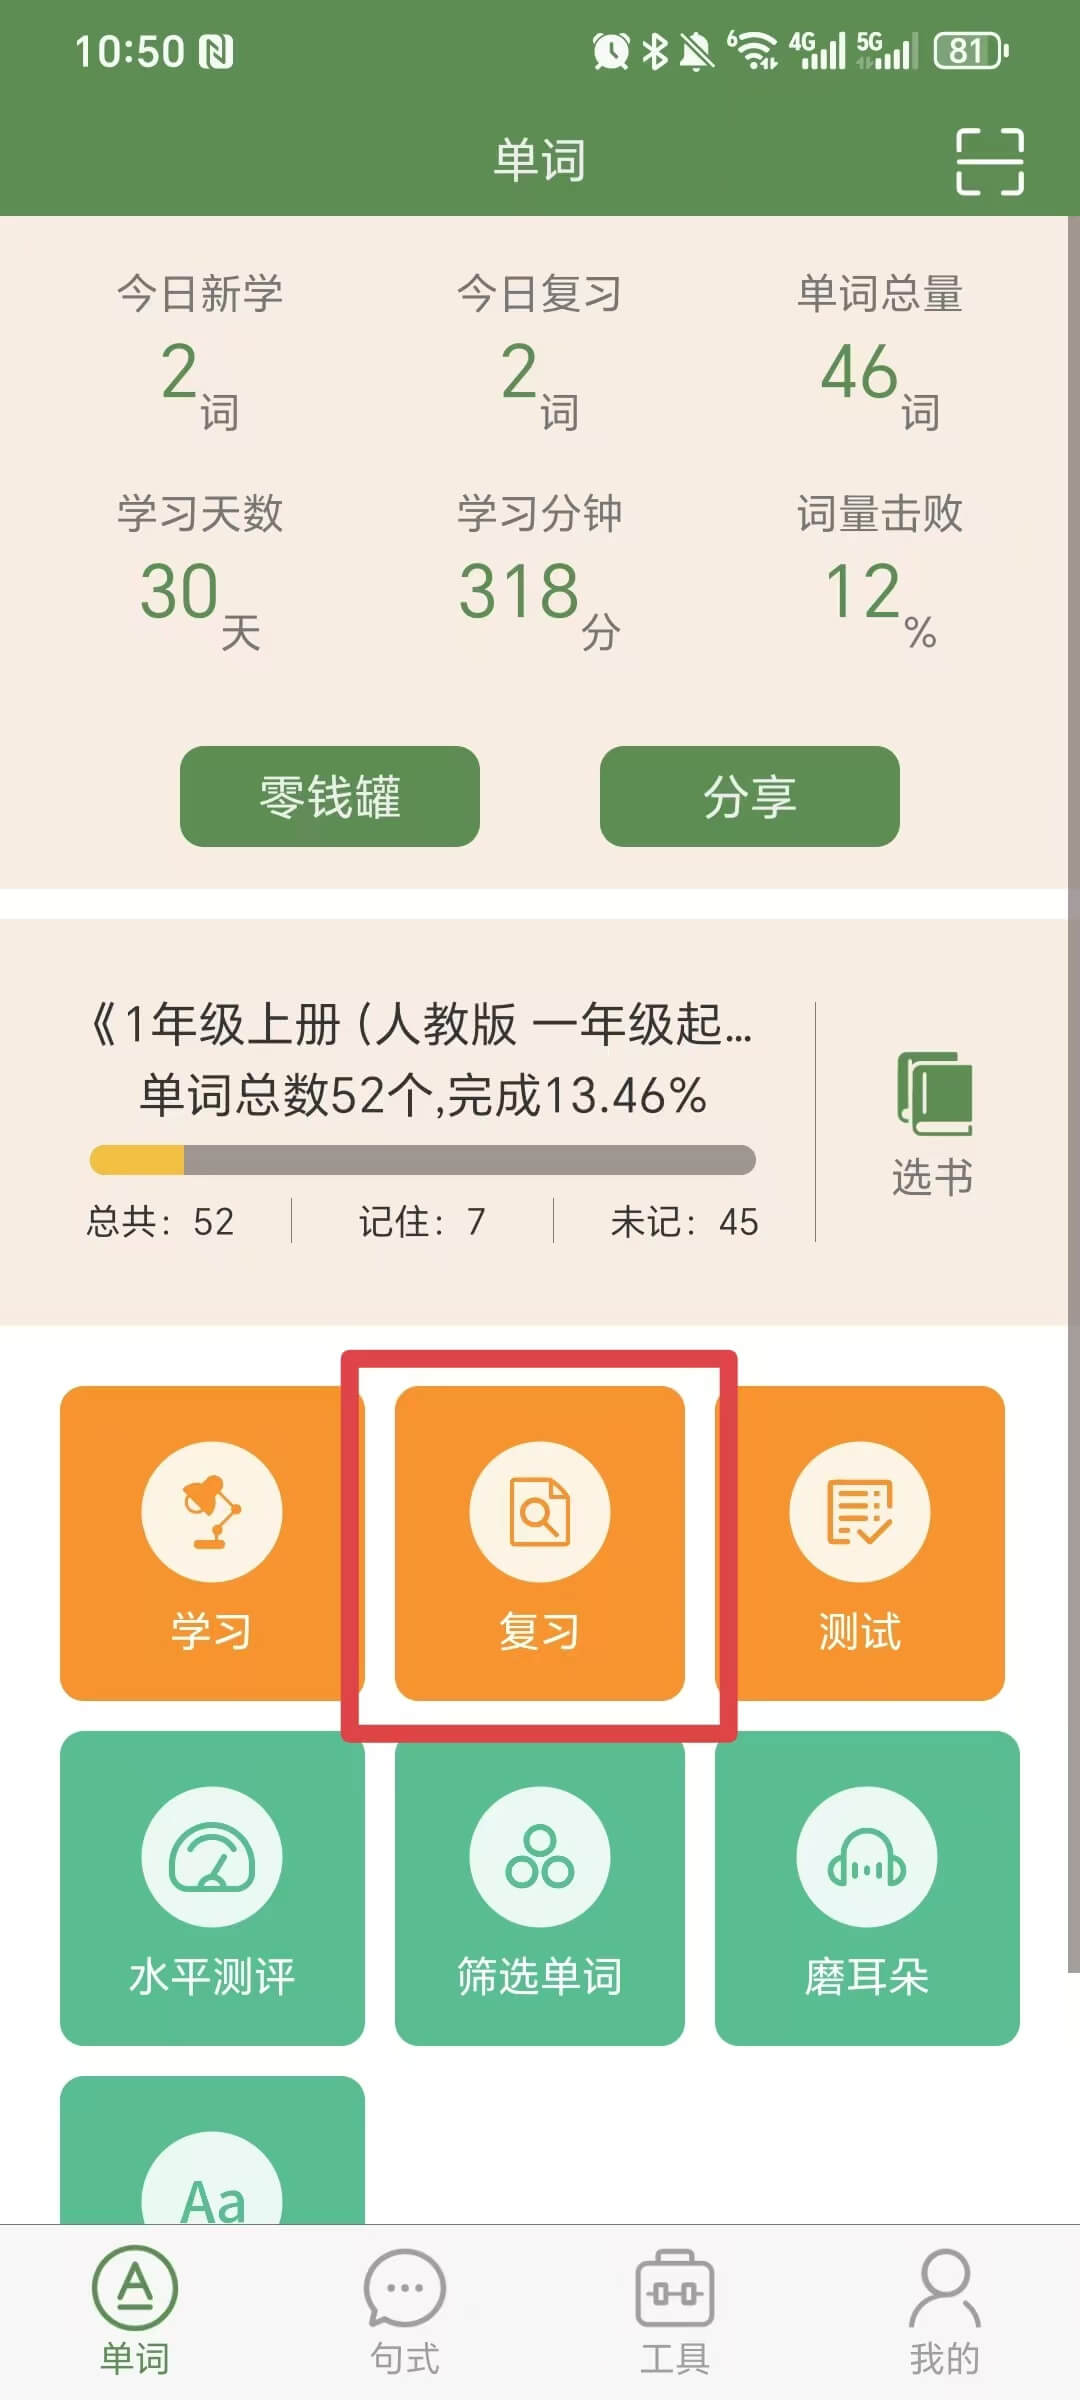Image resolution: width=1080 pixels, height=2400 pixels.
Task: Open 筛选单词 word filter
Action: 540,1888
